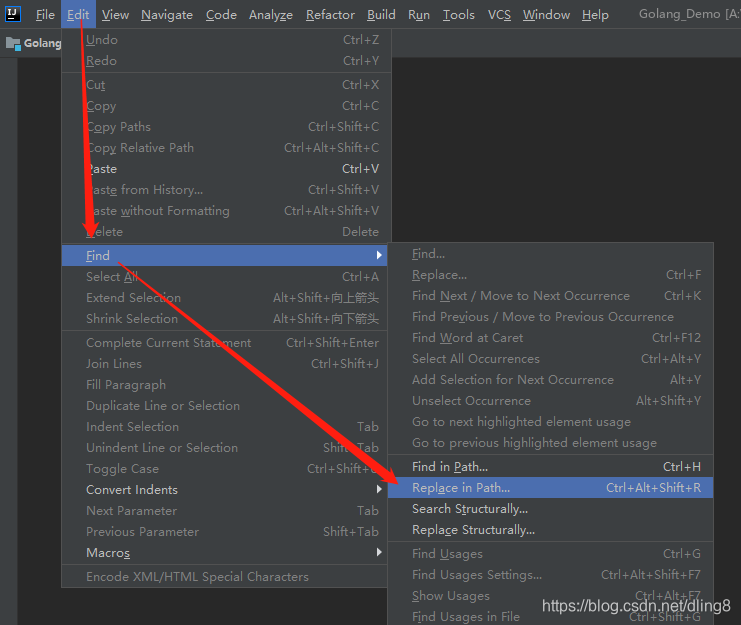Open the Build menu

381,15
